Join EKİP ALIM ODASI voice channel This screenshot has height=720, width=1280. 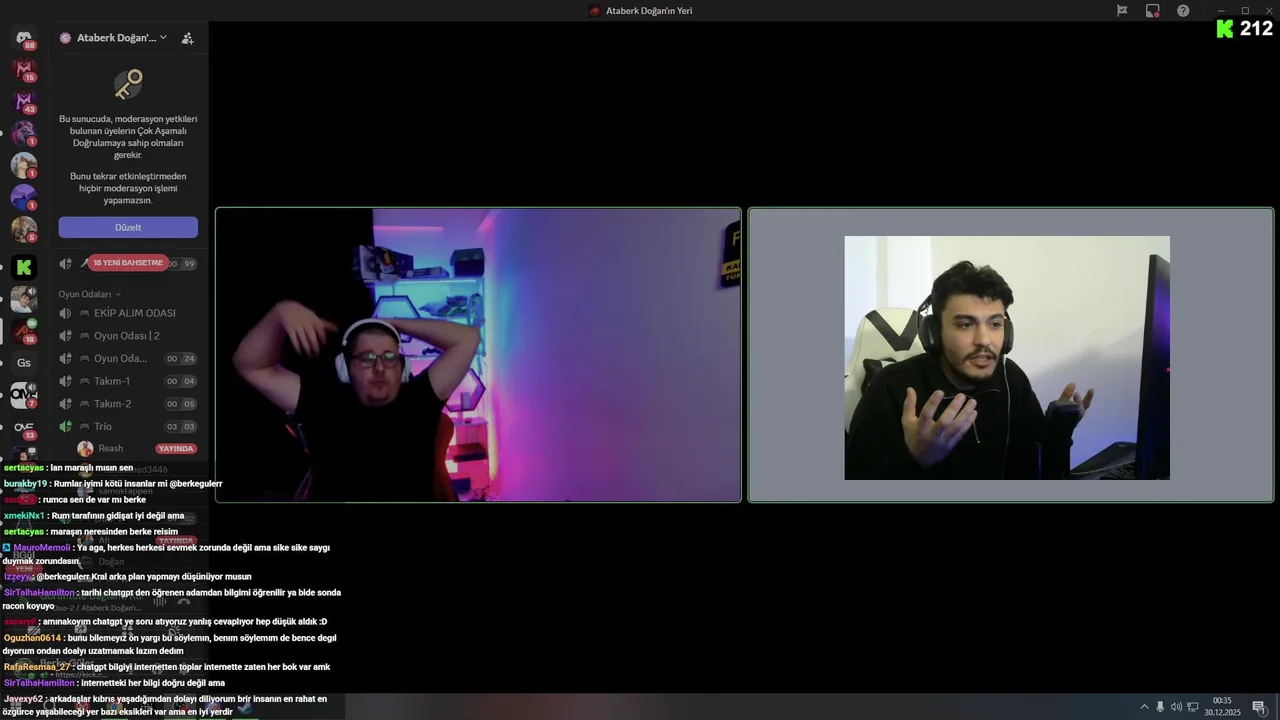(128, 313)
